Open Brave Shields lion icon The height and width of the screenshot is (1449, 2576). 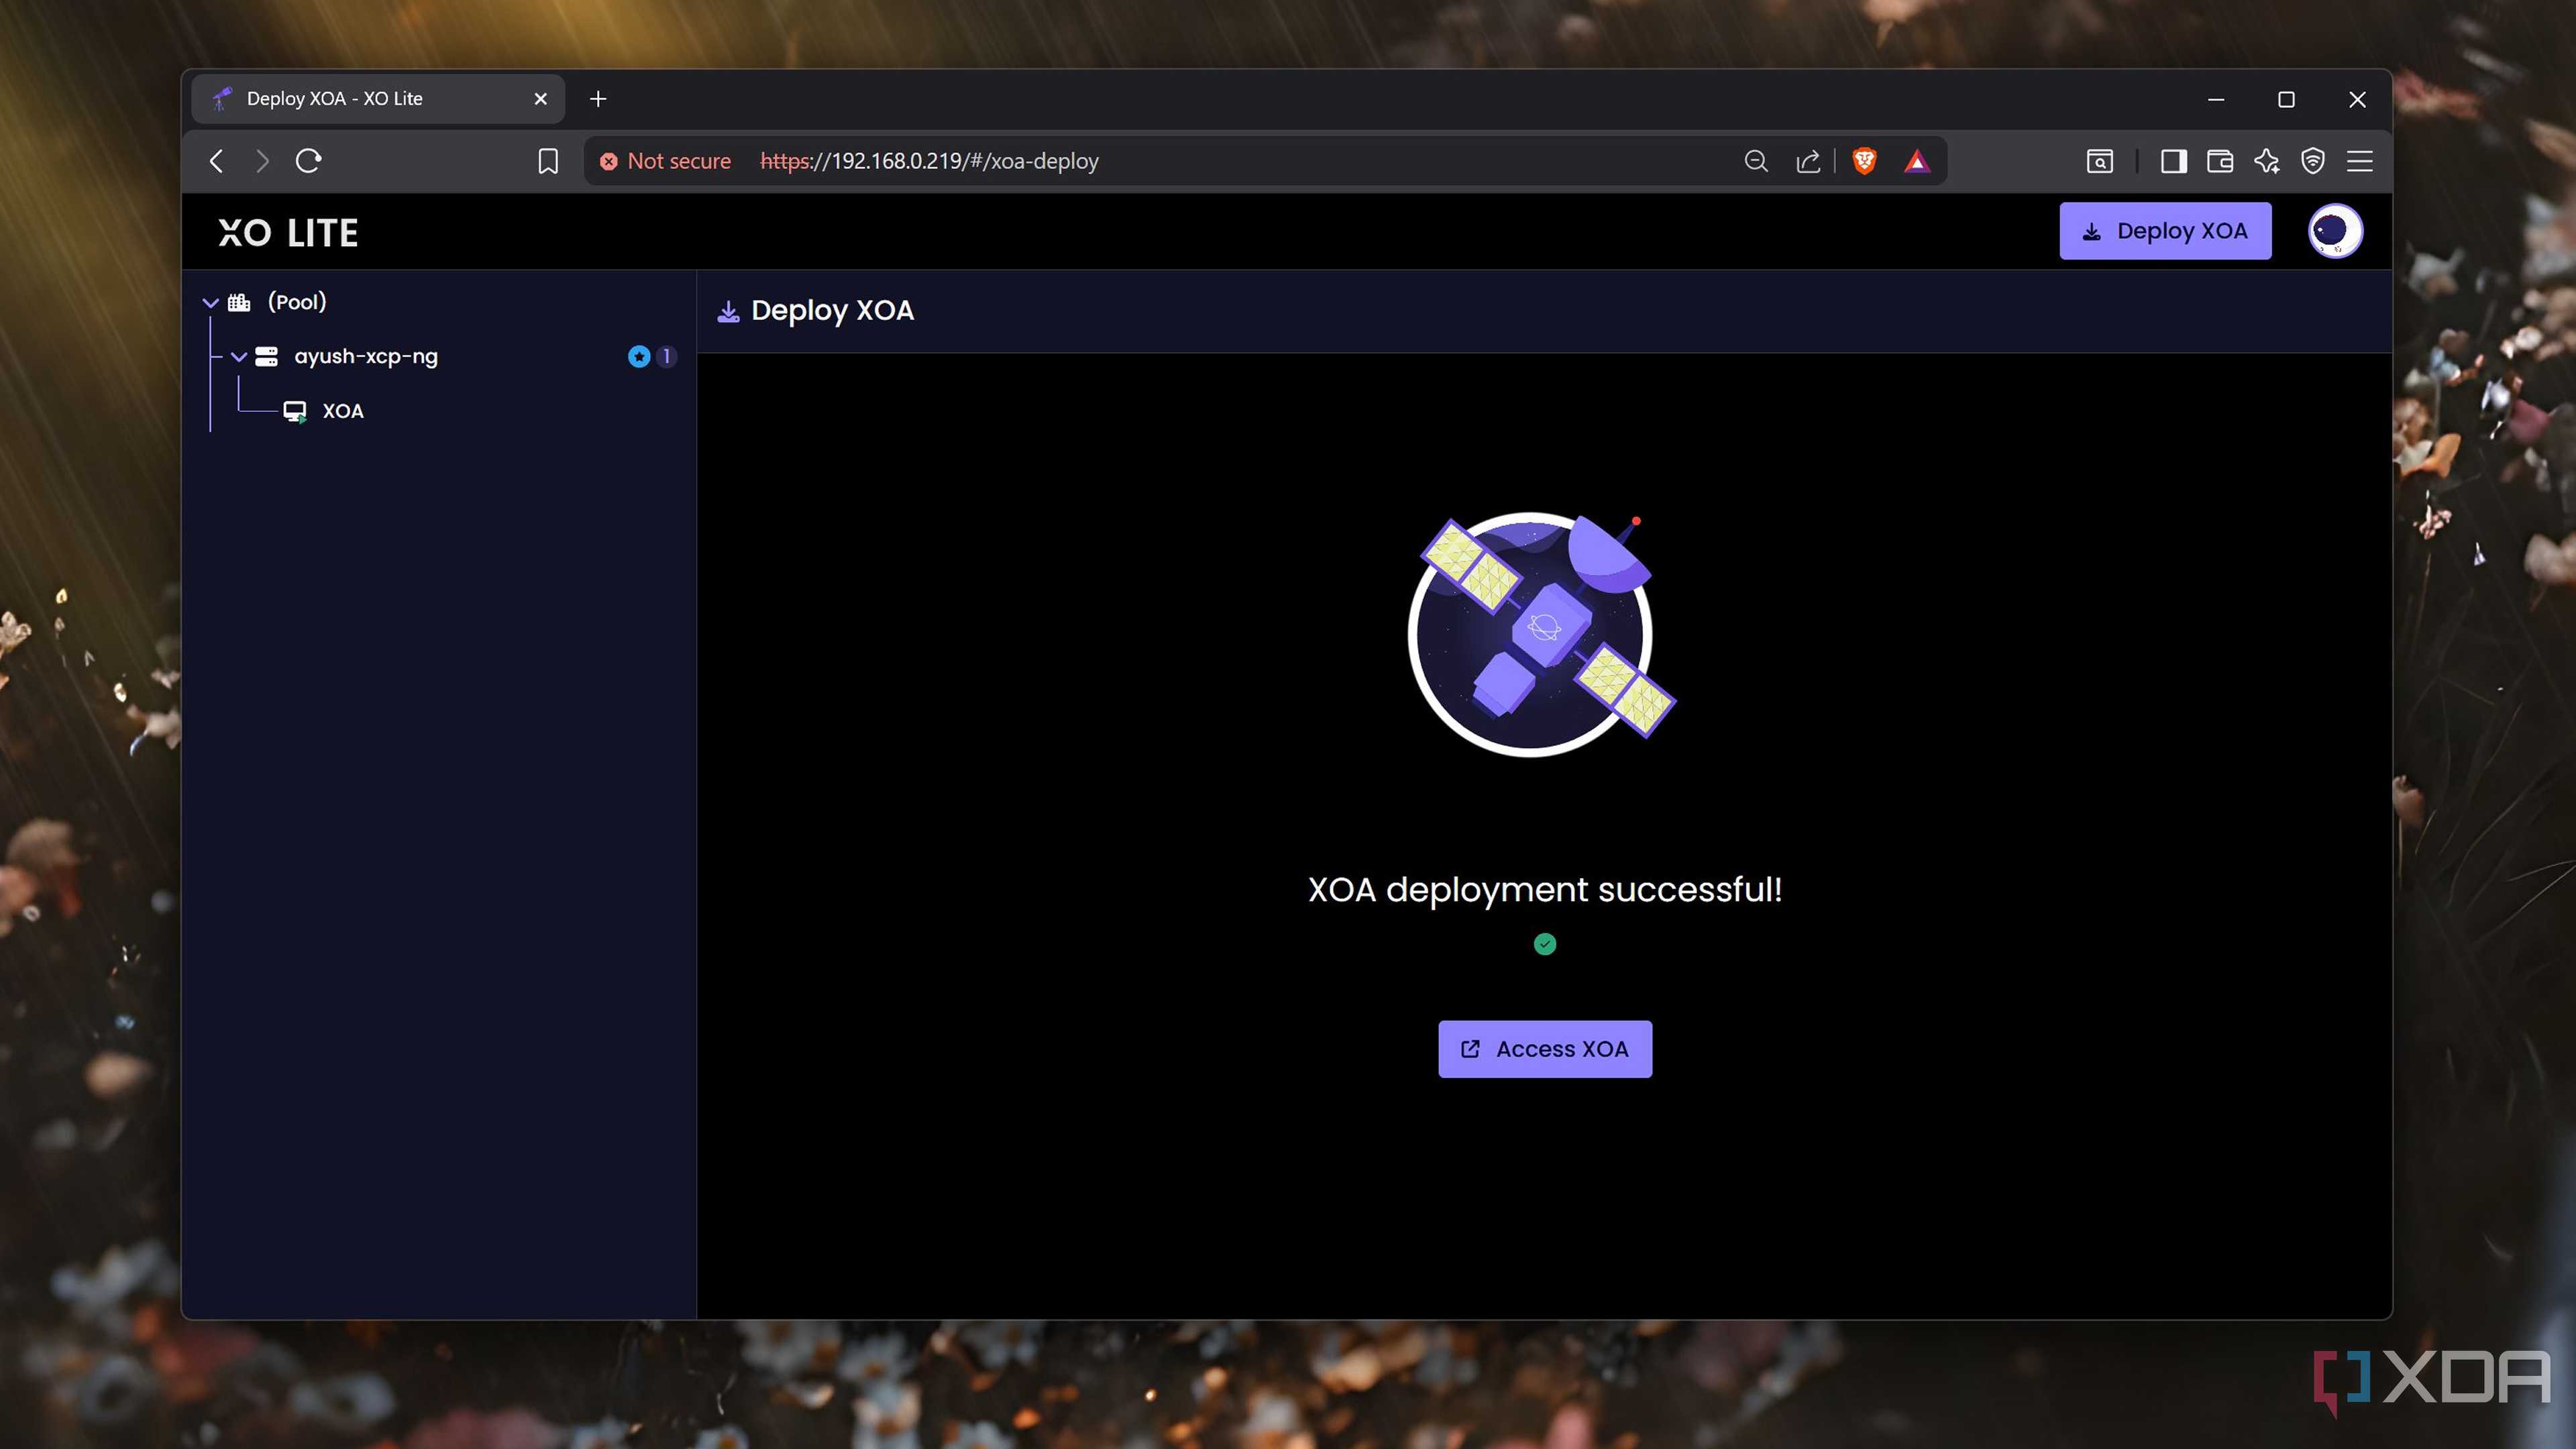pos(1864,161)
